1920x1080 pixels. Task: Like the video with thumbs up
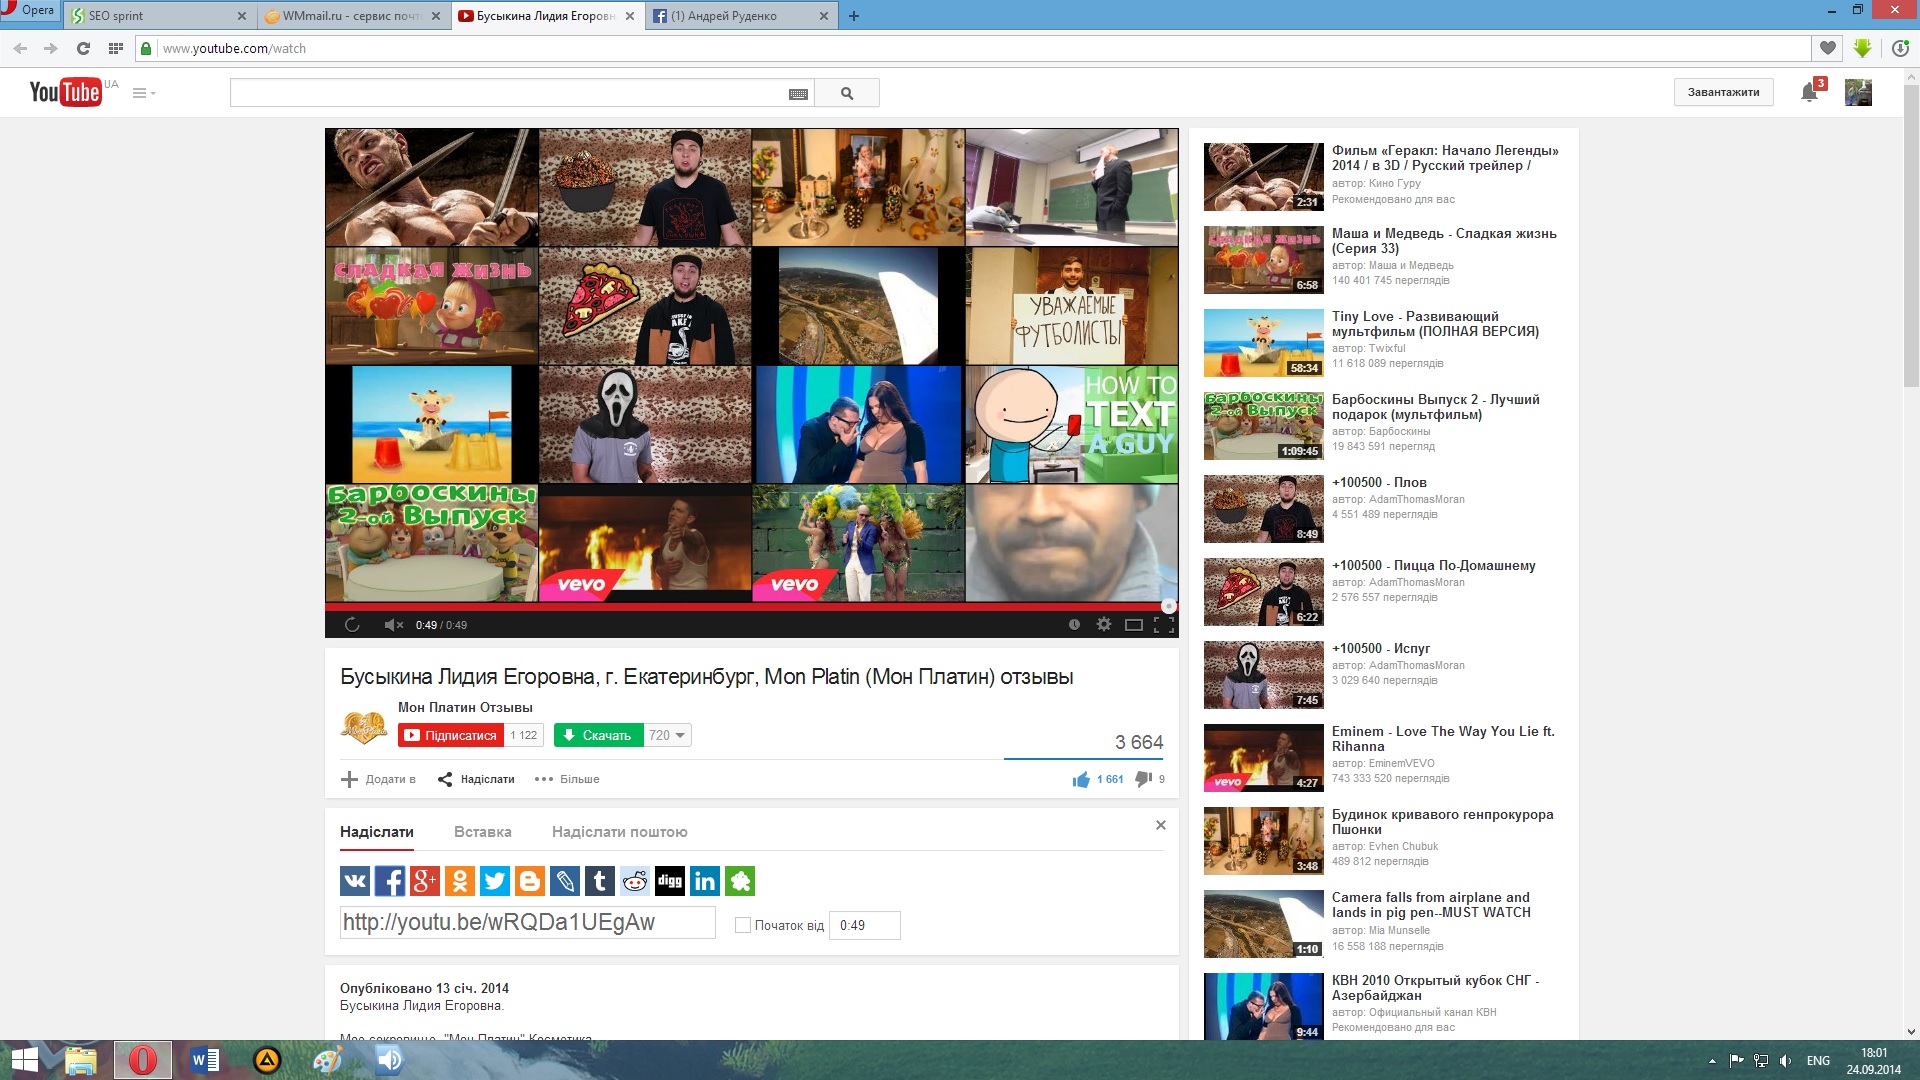pos(1082,779)
